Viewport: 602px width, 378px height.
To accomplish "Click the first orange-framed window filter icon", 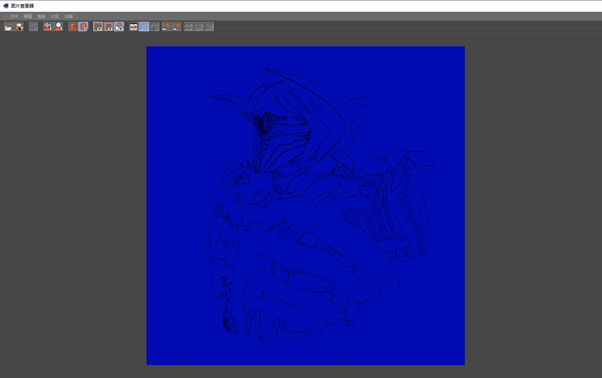I will pyautogui.click(x=98, y=26).
